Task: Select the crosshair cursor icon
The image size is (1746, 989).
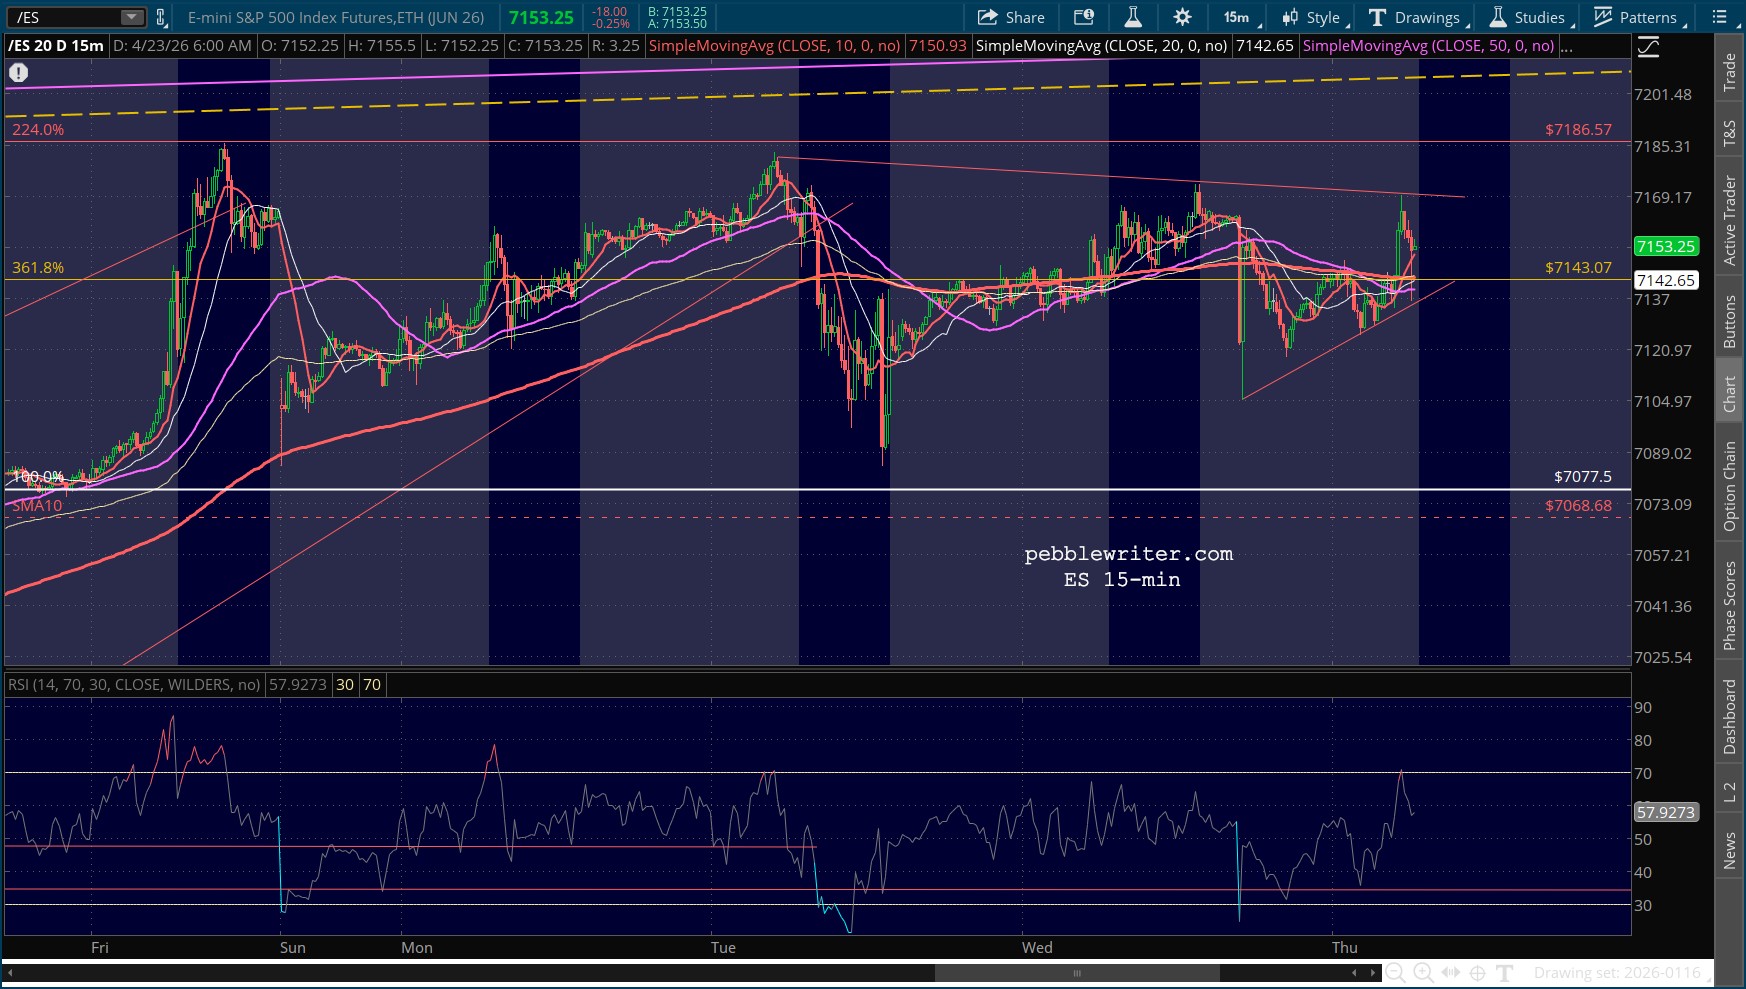Action: click(x=1477, y=972)
